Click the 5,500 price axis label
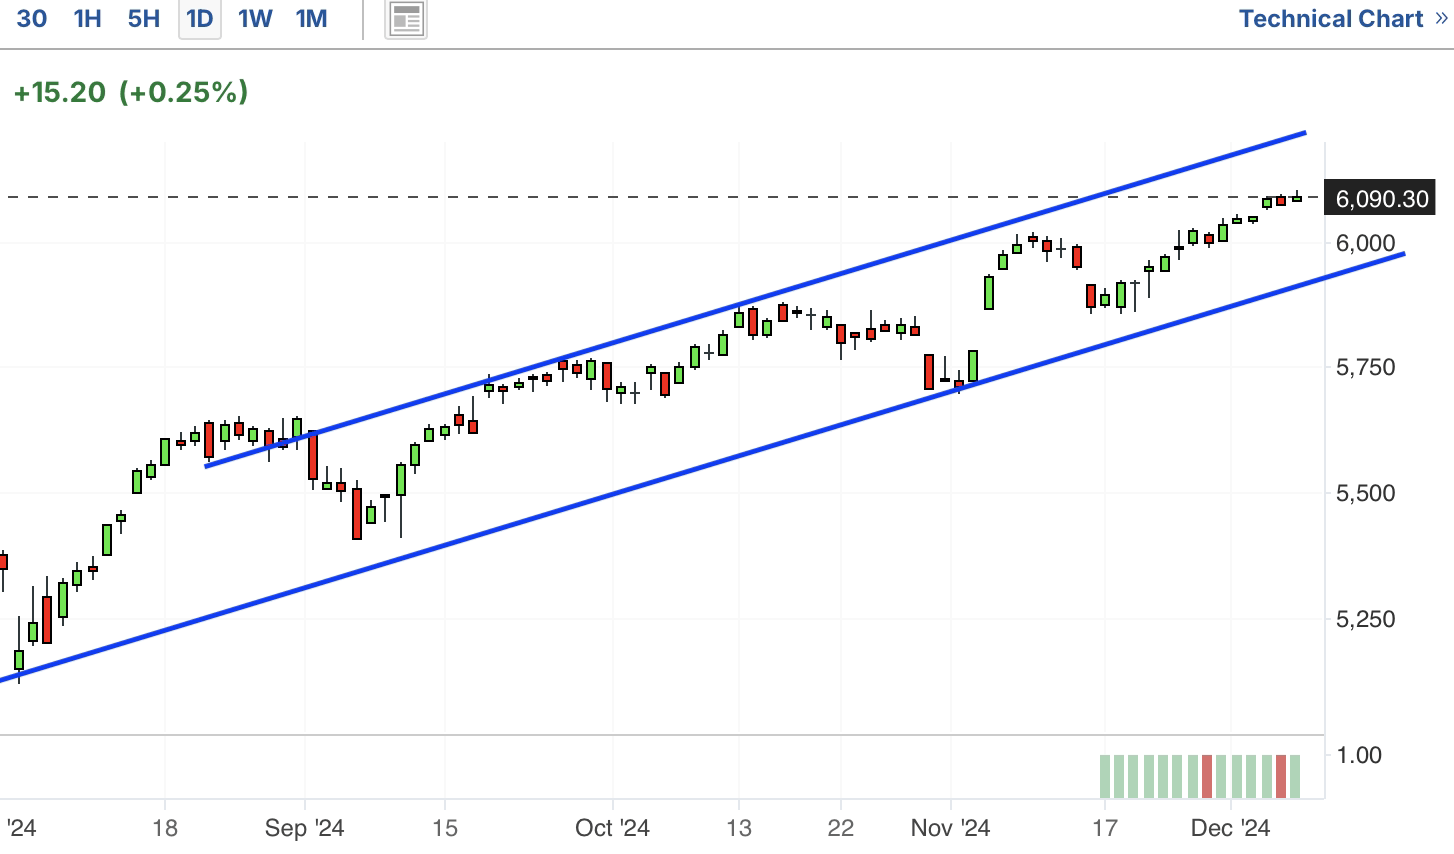The width and height of the screenshot is (1454, 854). tap(1365, 493)
